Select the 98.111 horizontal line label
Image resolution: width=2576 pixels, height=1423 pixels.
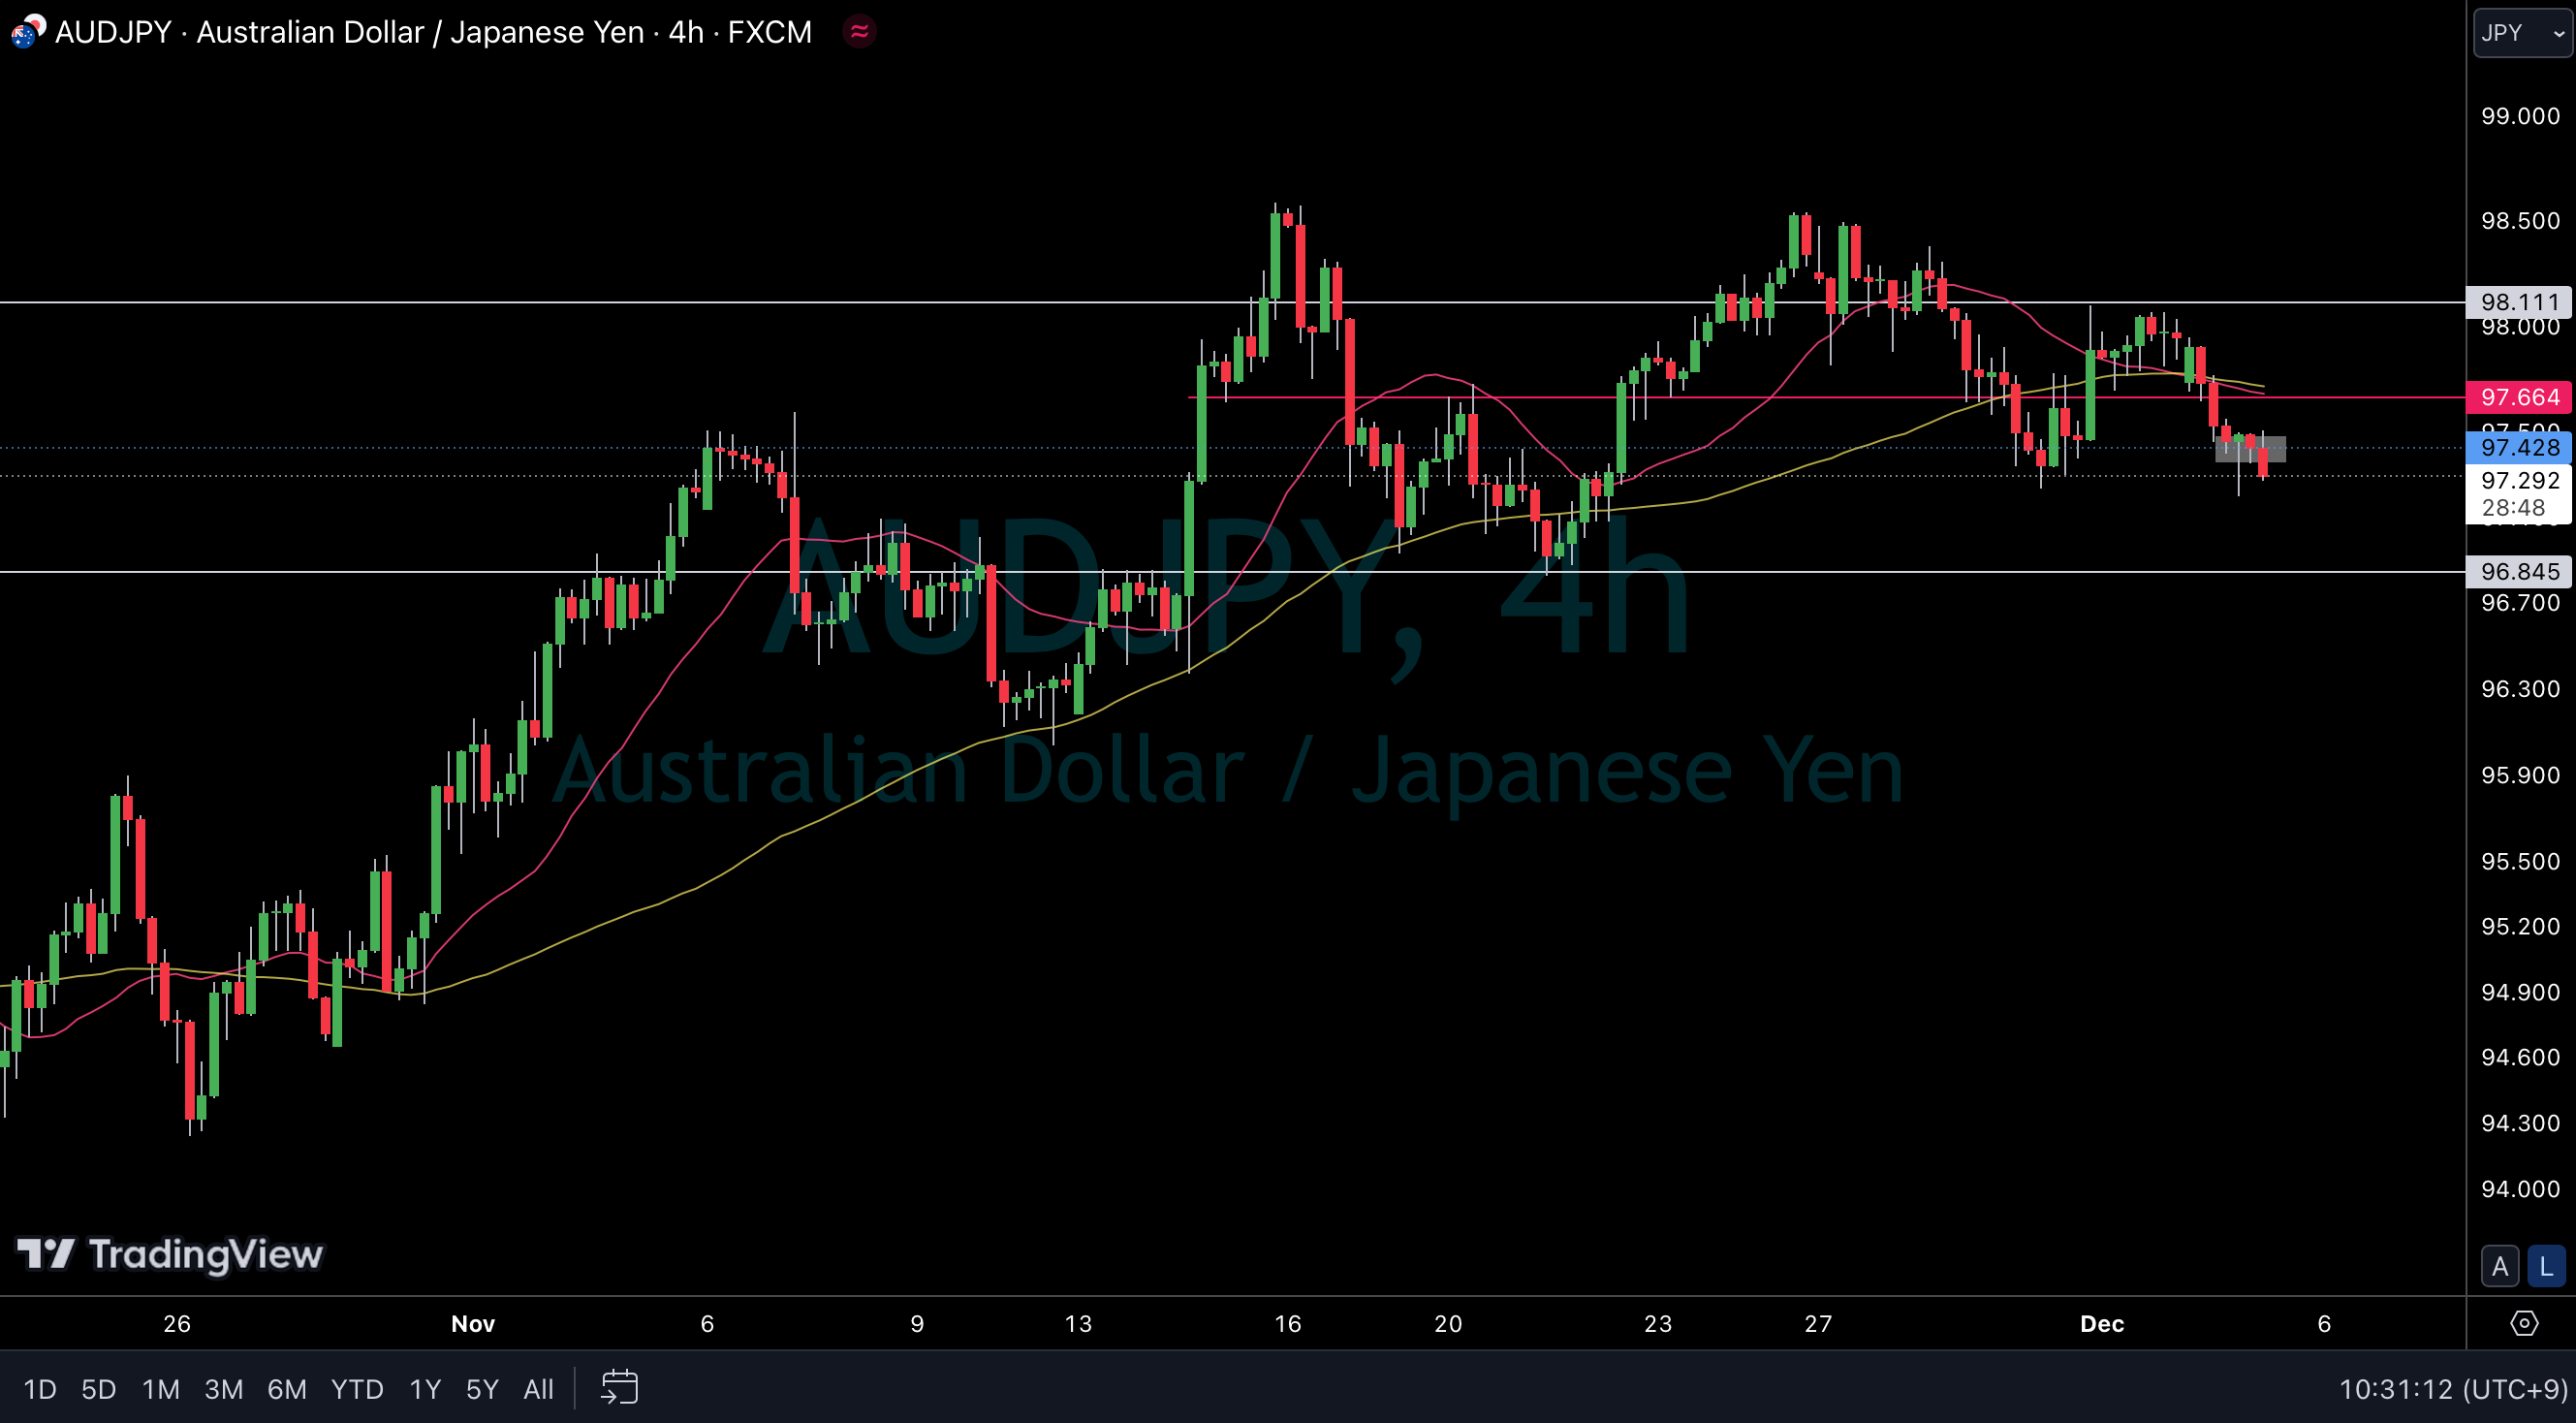coord(2519,302)
